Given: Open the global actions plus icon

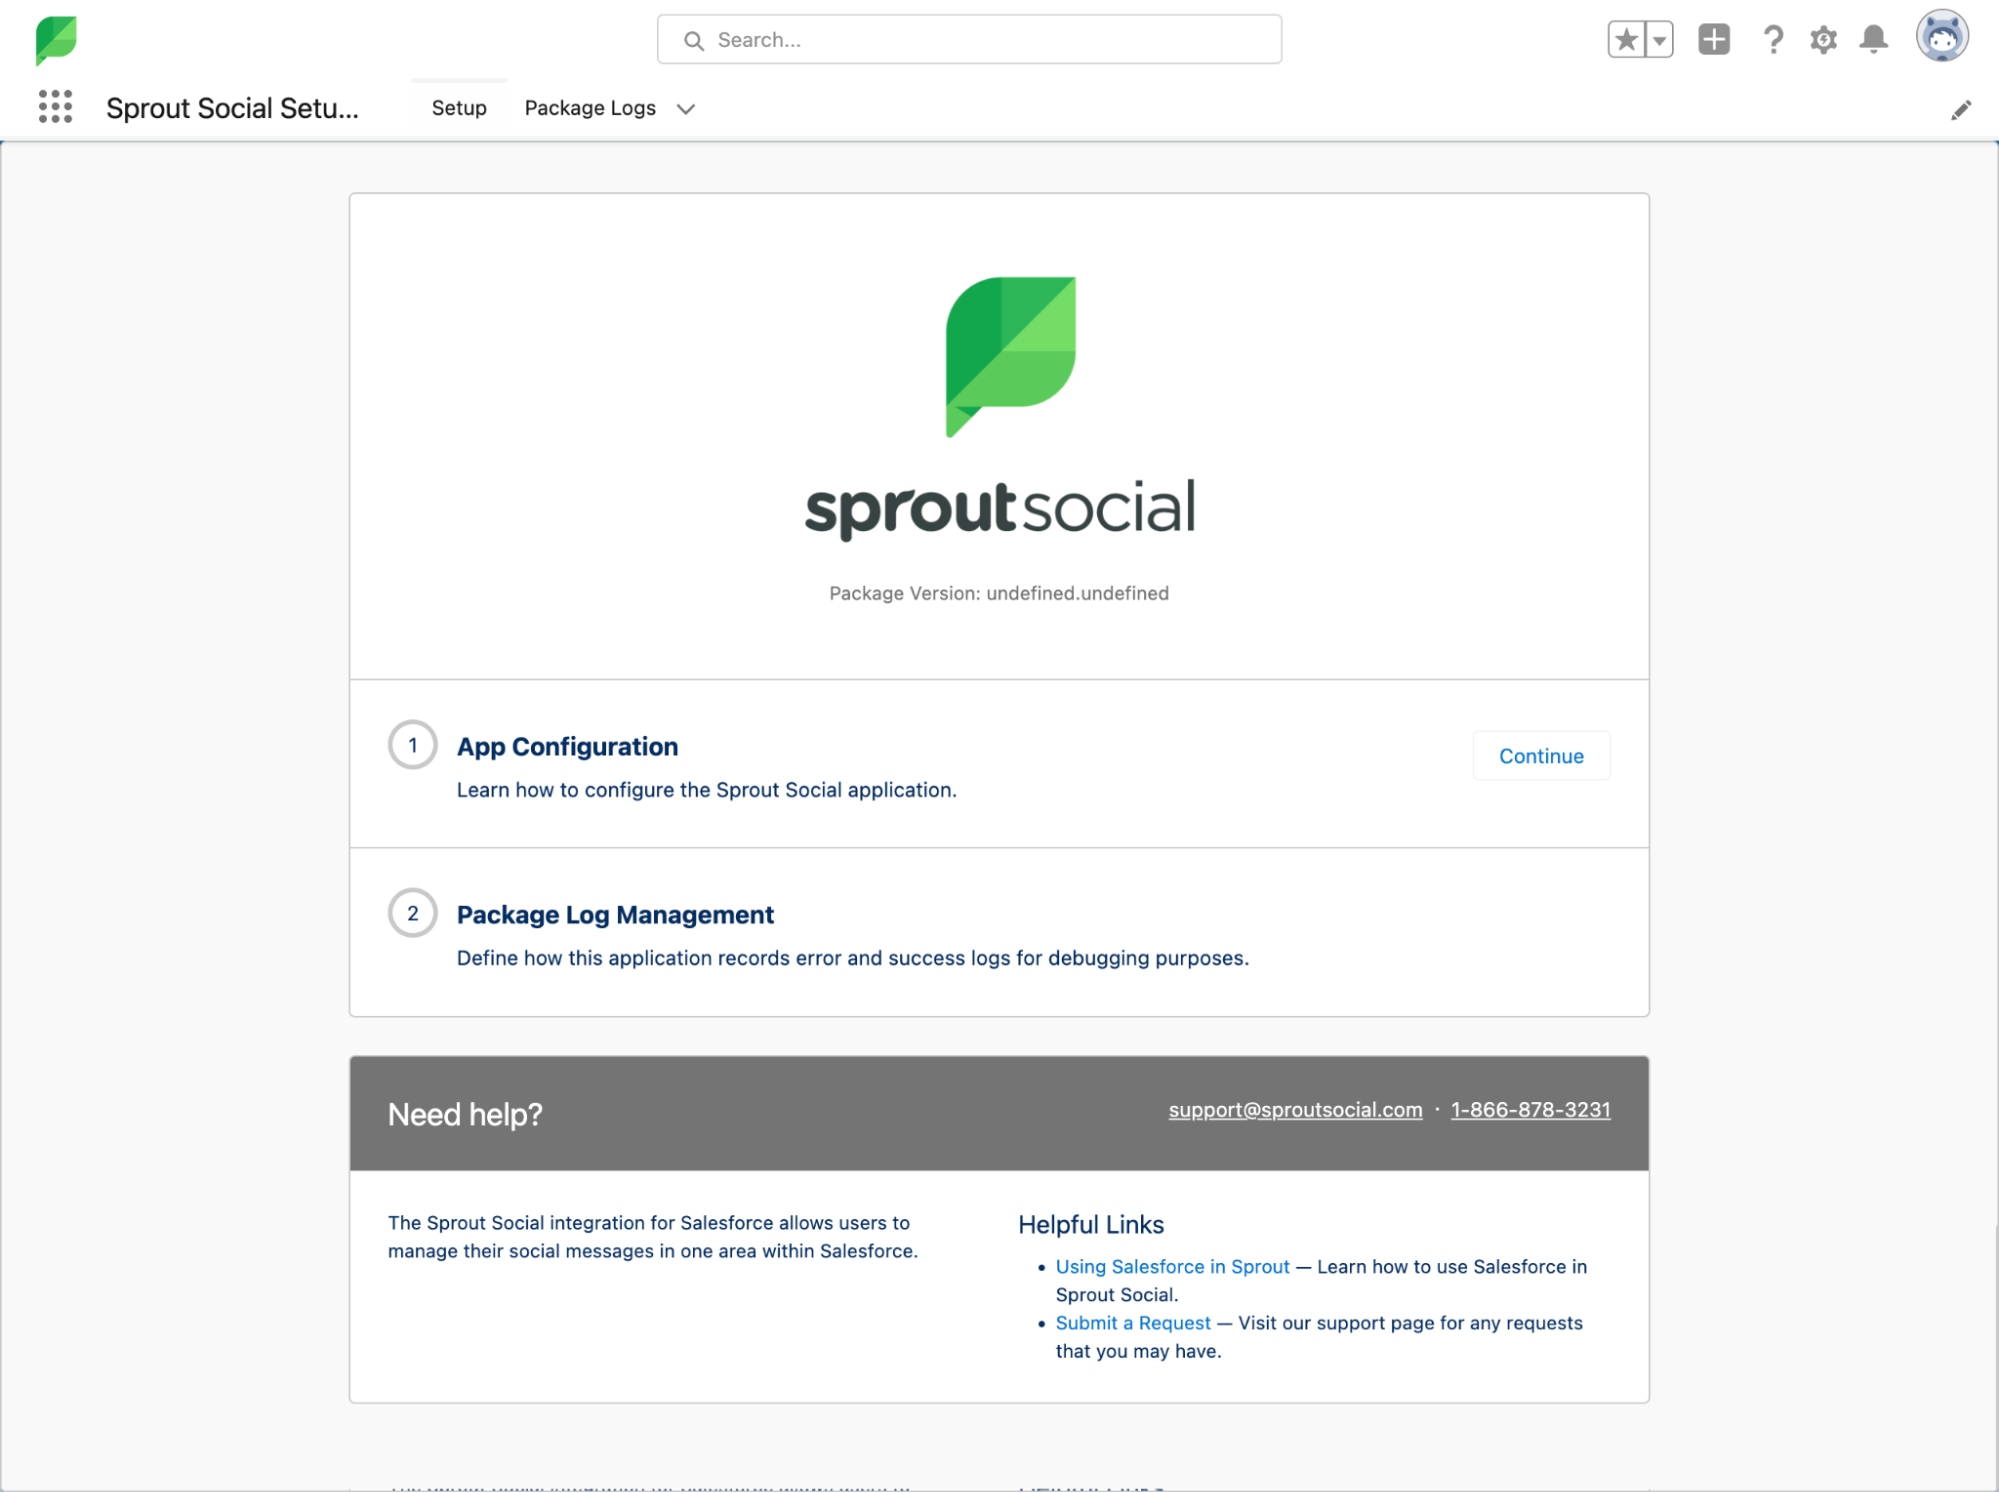Looking at the screenshot, I should point(1714,40).
